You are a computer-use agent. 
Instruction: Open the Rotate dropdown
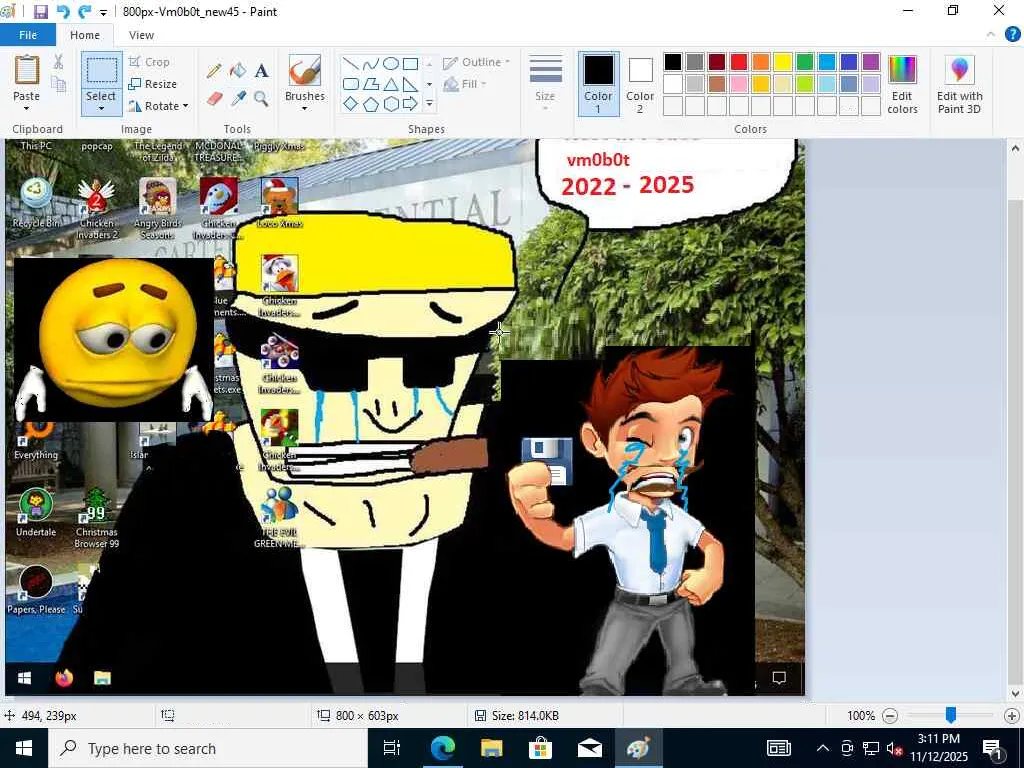pyautogui.click(x=159, y=106)
